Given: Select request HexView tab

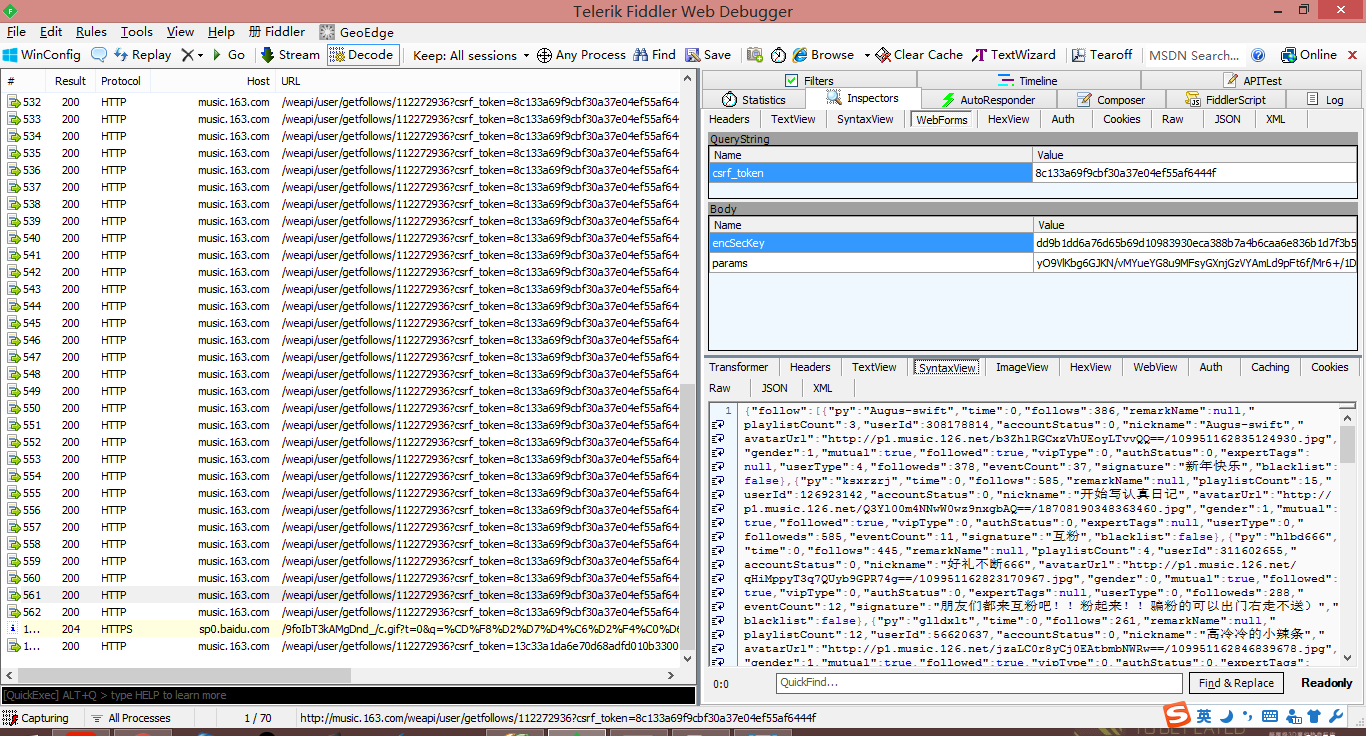Looking at the screenshot, I should pyautogui.click(x=1008, y=119).
